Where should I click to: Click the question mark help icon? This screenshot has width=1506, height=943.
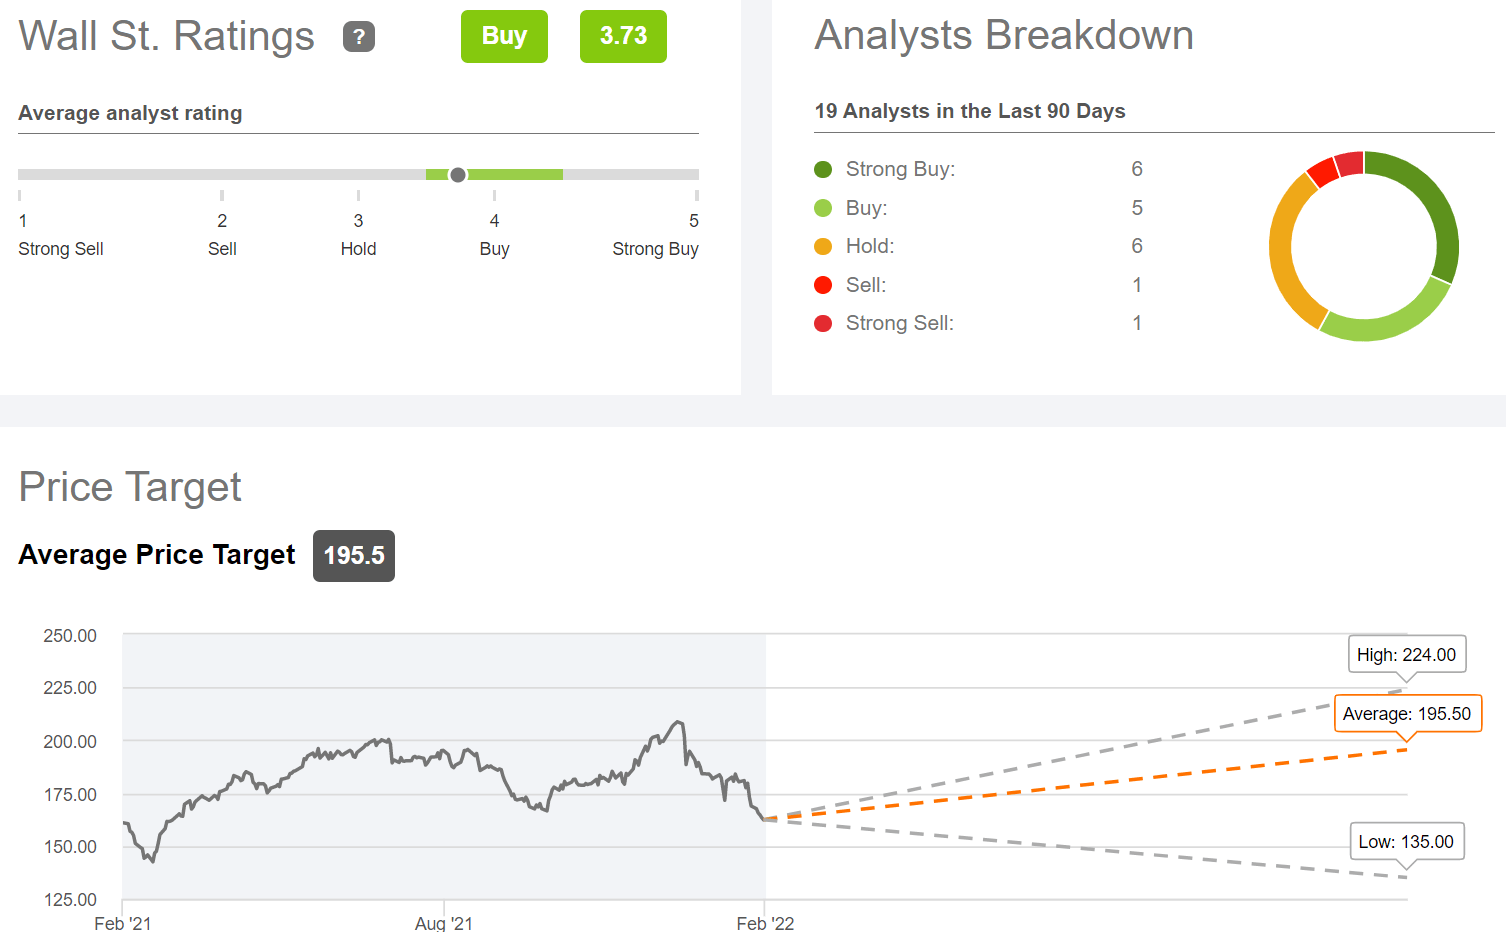pyautogui.click(x=359, y=37)
